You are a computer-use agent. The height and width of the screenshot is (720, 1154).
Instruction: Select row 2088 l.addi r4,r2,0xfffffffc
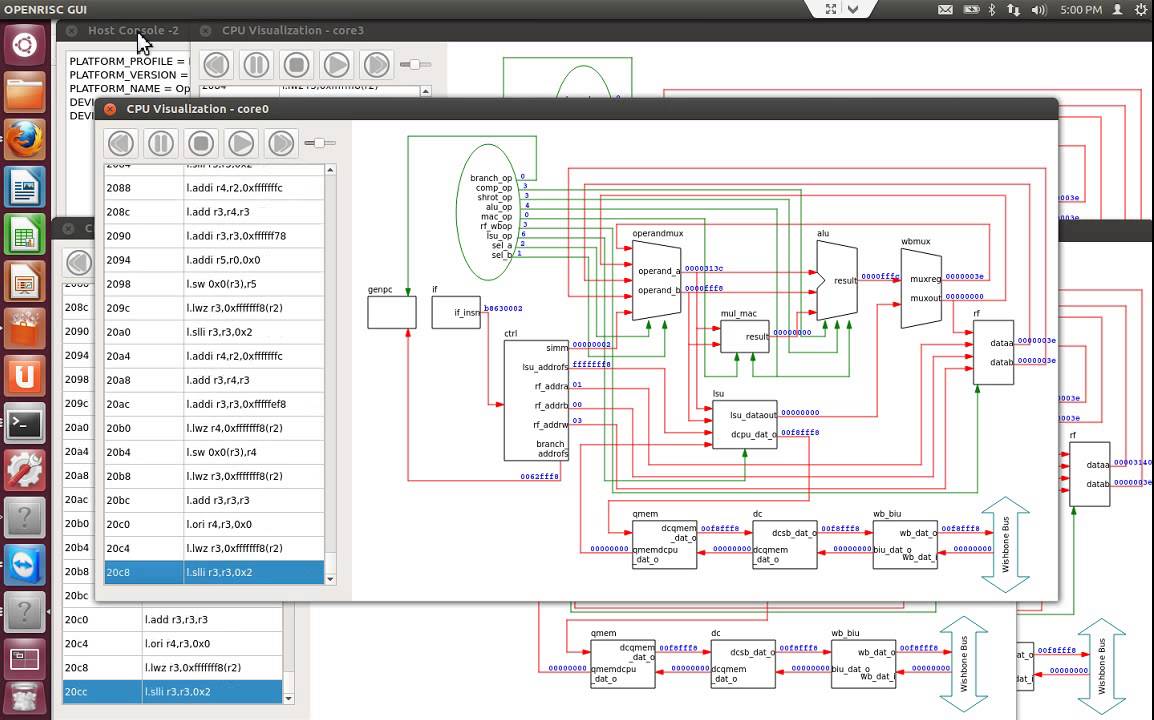pos(214,188)
